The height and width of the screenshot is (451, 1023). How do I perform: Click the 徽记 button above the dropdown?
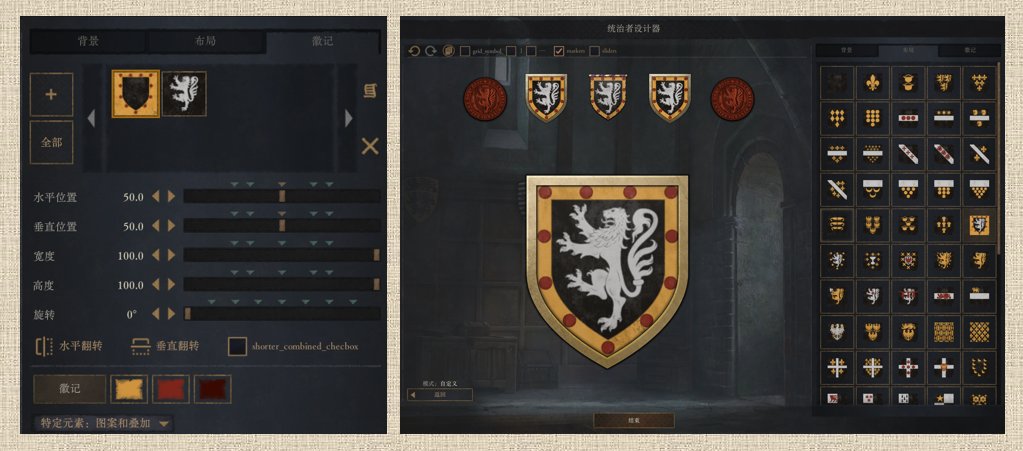click(x=70, y=389)
